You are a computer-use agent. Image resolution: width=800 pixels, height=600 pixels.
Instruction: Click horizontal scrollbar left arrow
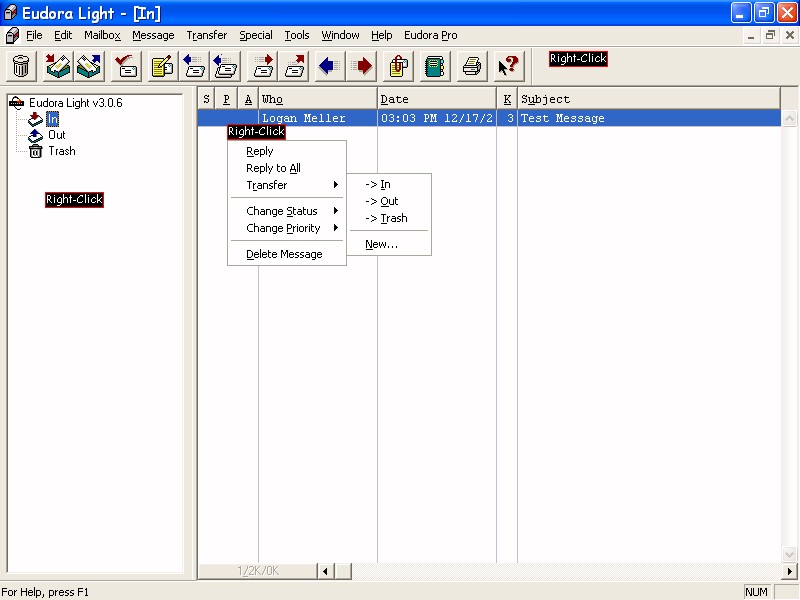point(325,571)
